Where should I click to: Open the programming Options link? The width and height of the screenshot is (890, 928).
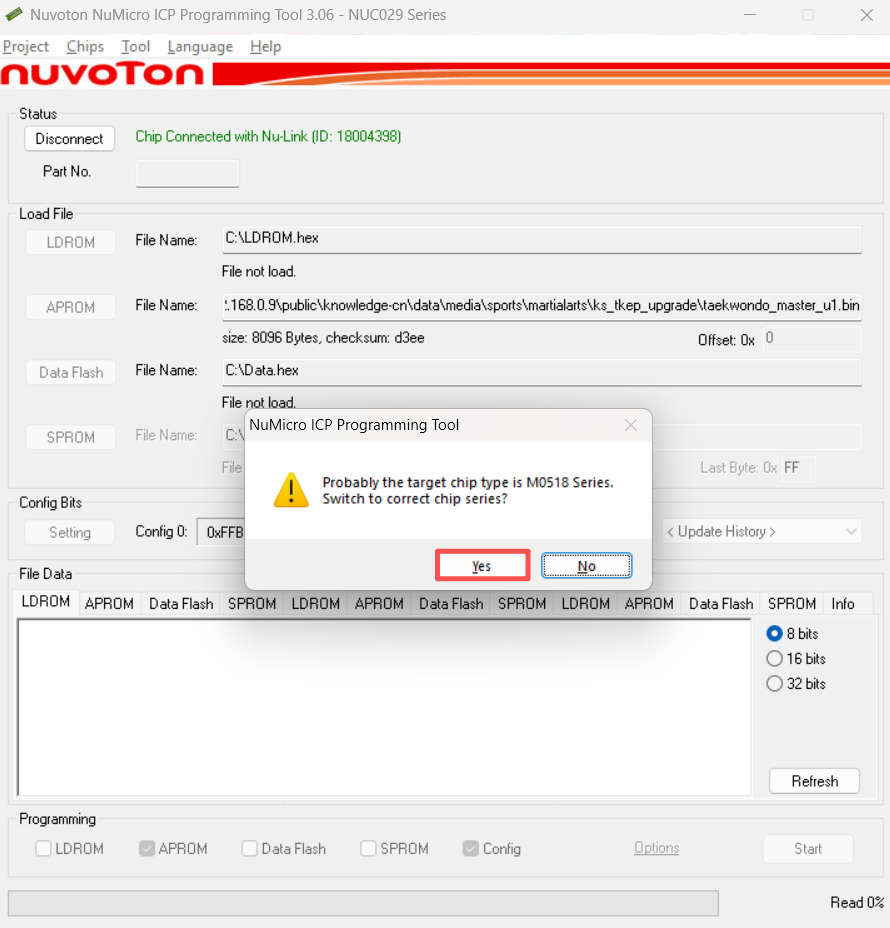(656, 848)
